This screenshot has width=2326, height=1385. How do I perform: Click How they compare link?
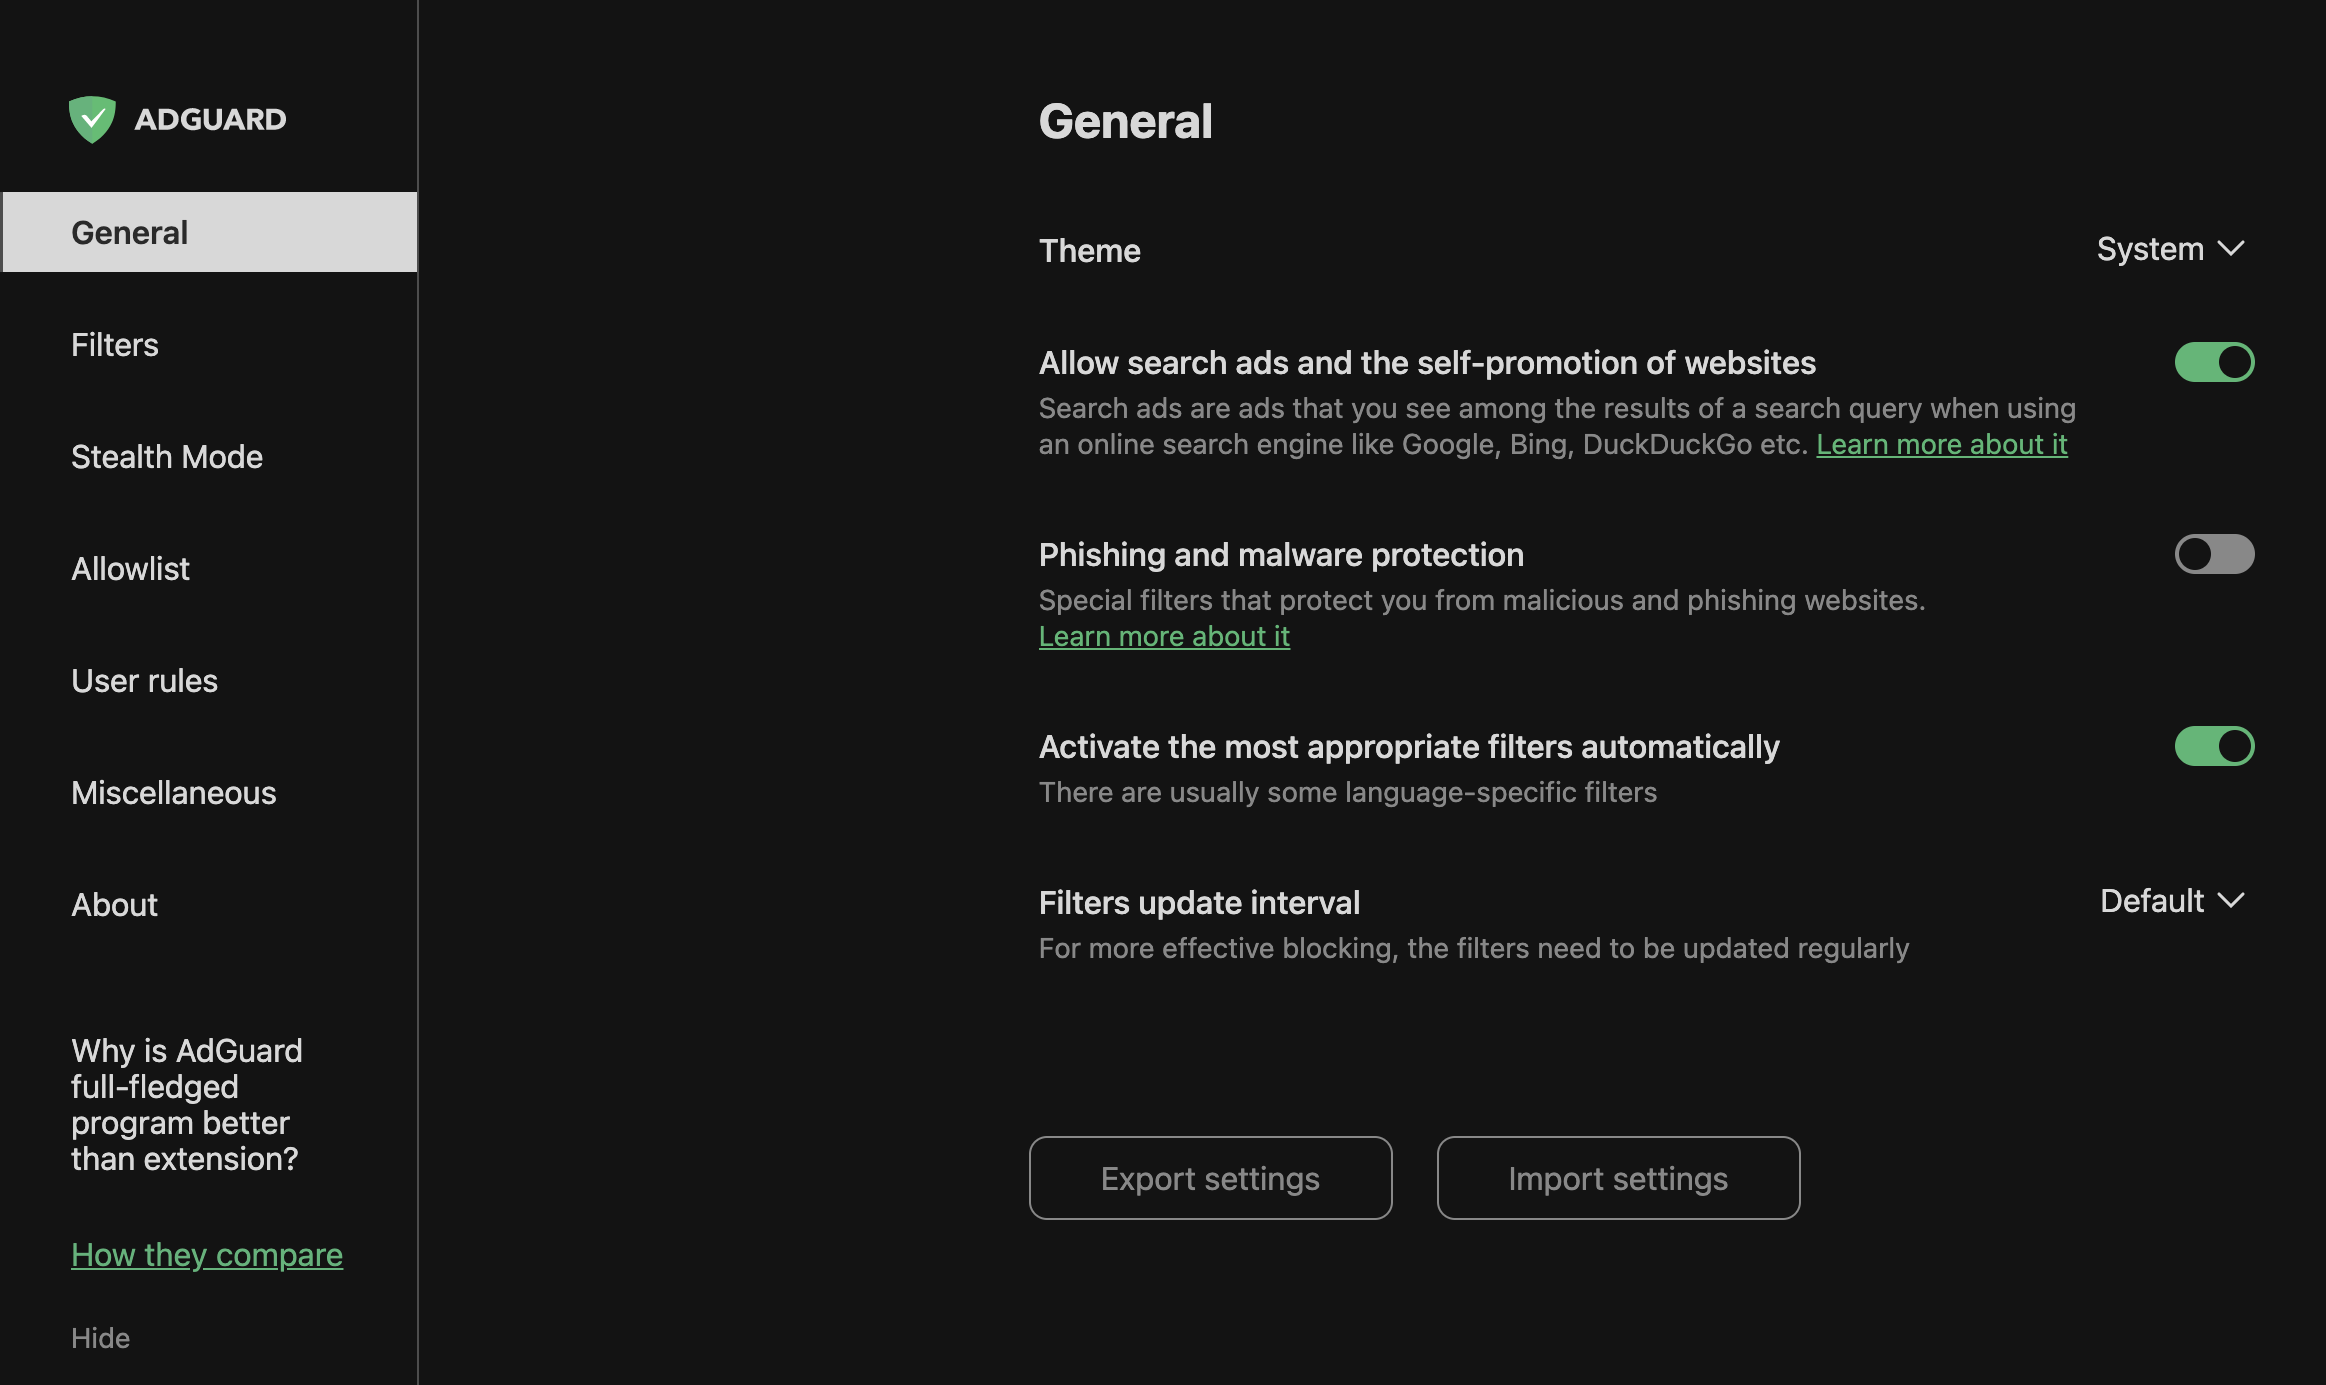206,1253
